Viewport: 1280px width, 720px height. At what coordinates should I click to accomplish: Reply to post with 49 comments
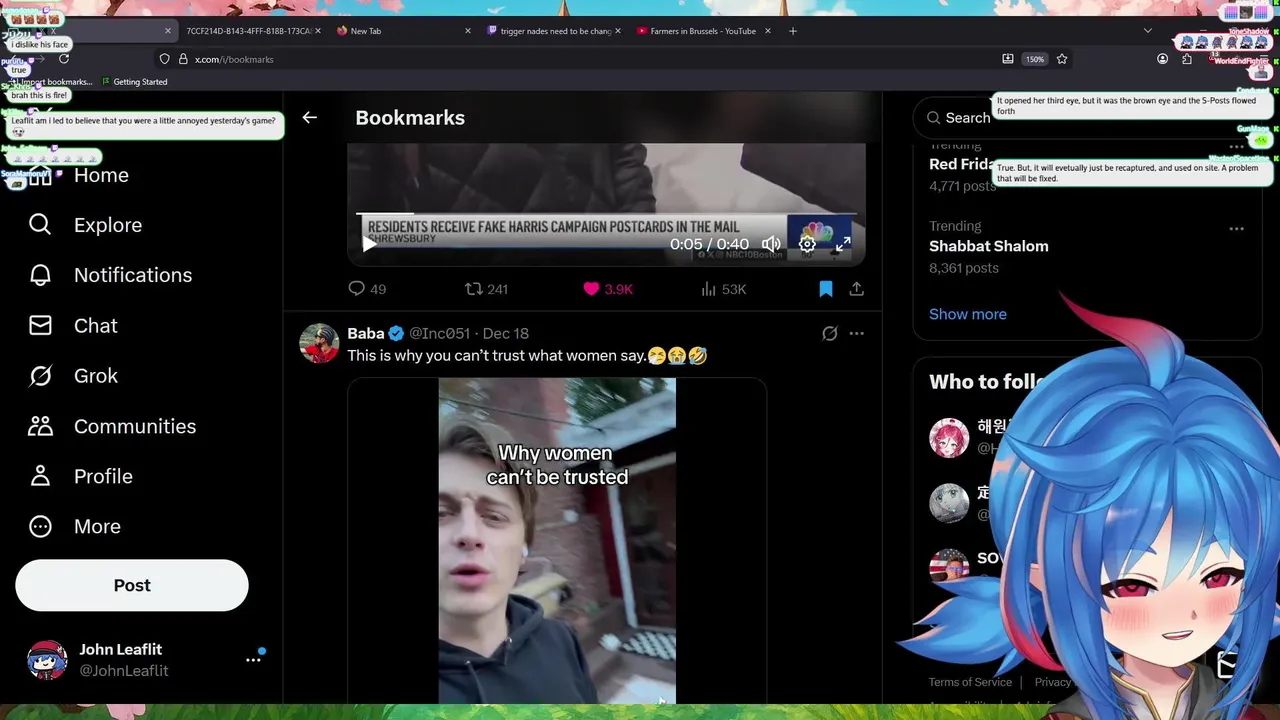pos(366,289)
